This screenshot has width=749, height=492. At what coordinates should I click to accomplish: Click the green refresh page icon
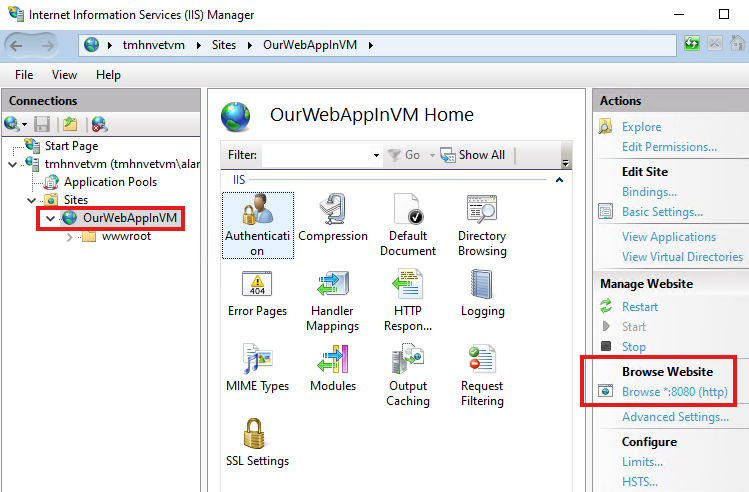pos(692,43)
